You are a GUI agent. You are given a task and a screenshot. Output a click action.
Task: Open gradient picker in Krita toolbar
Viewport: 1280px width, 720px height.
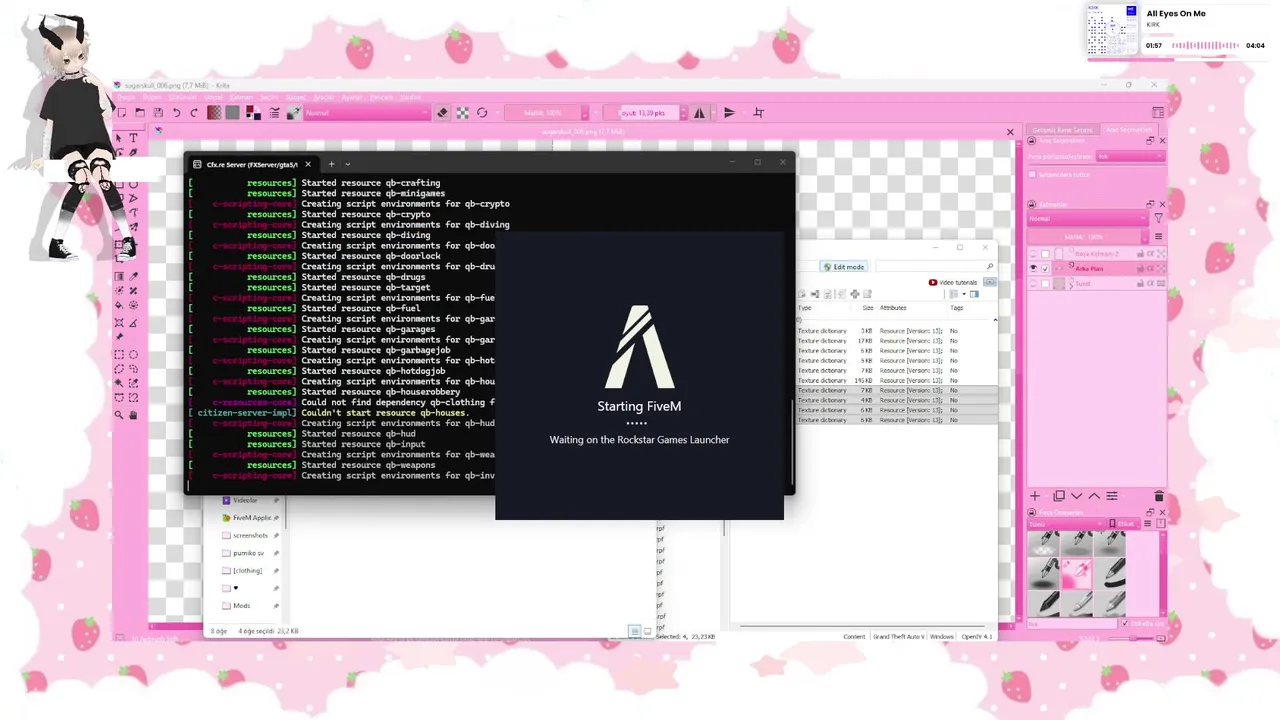click(x=214, y=112)
